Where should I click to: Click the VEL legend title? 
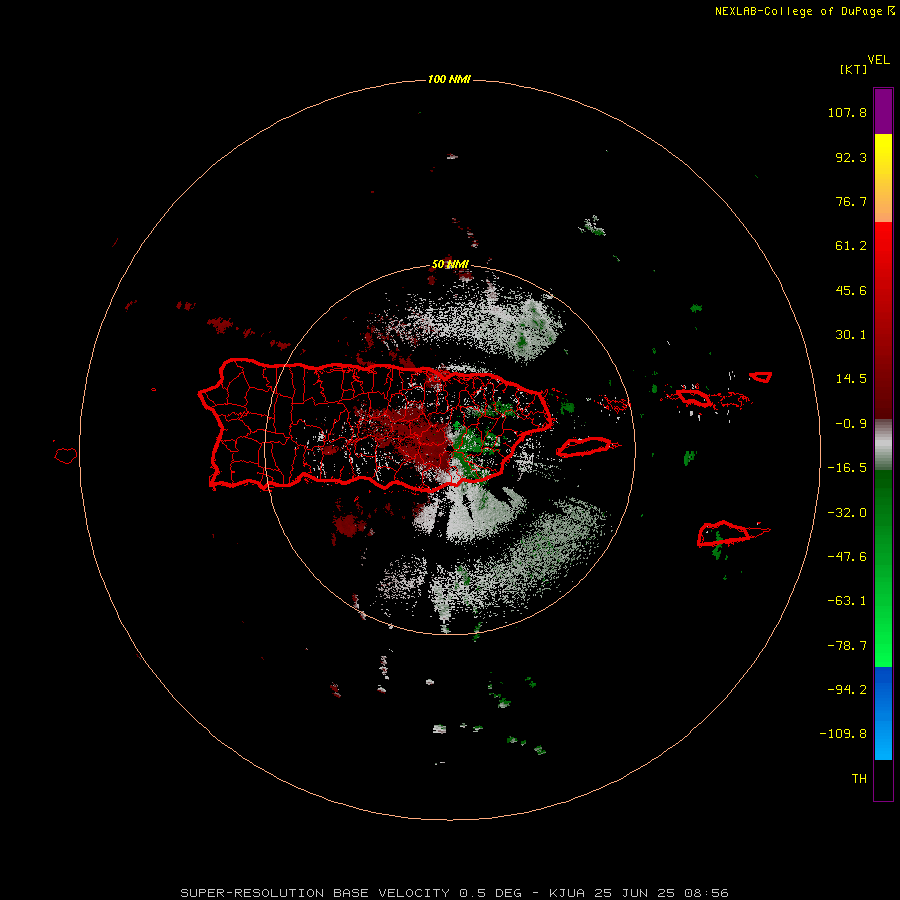878,60
